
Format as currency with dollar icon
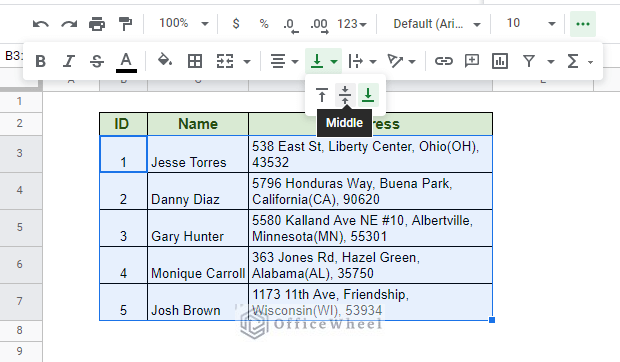236,24
